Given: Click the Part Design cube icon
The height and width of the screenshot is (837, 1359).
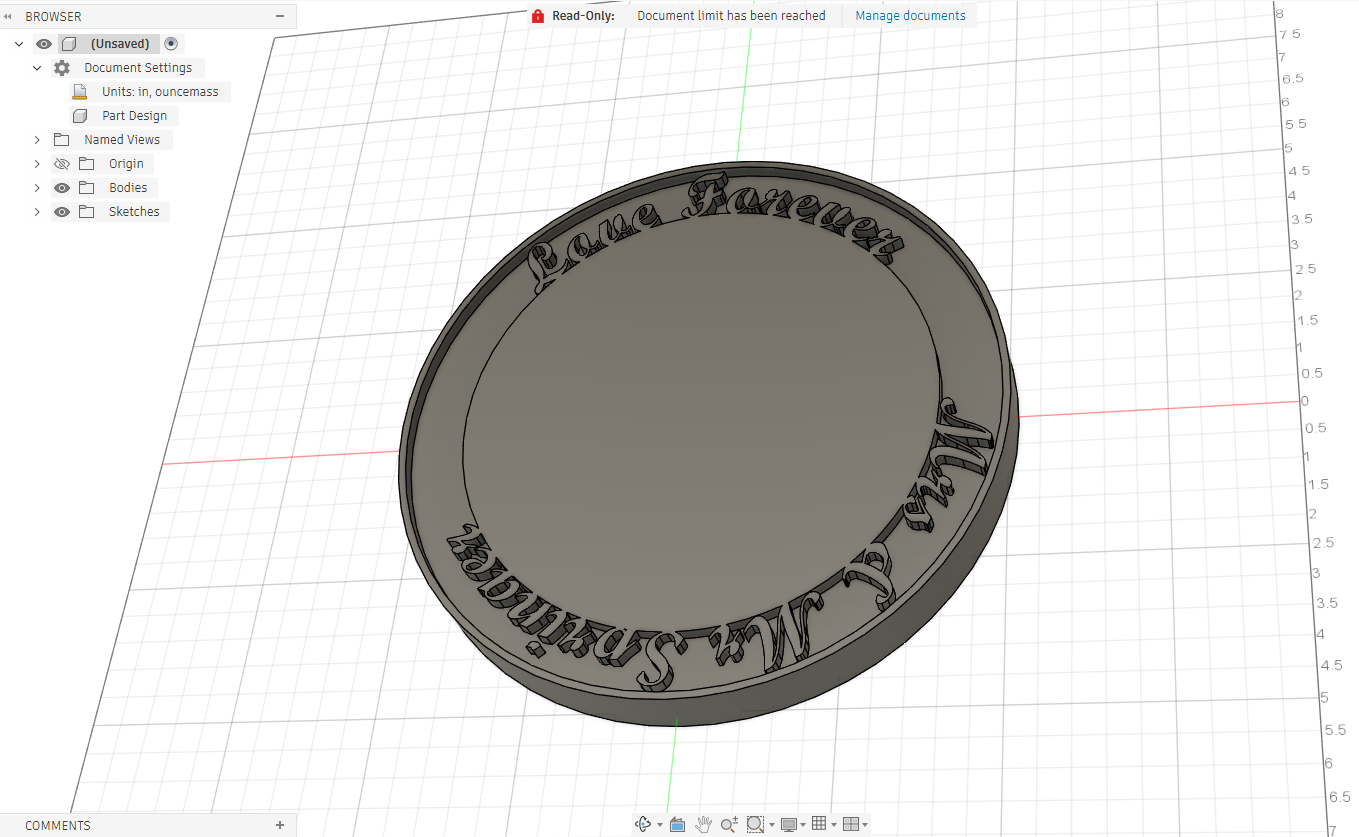Looking at the screenshot, I should click(80, 116).
